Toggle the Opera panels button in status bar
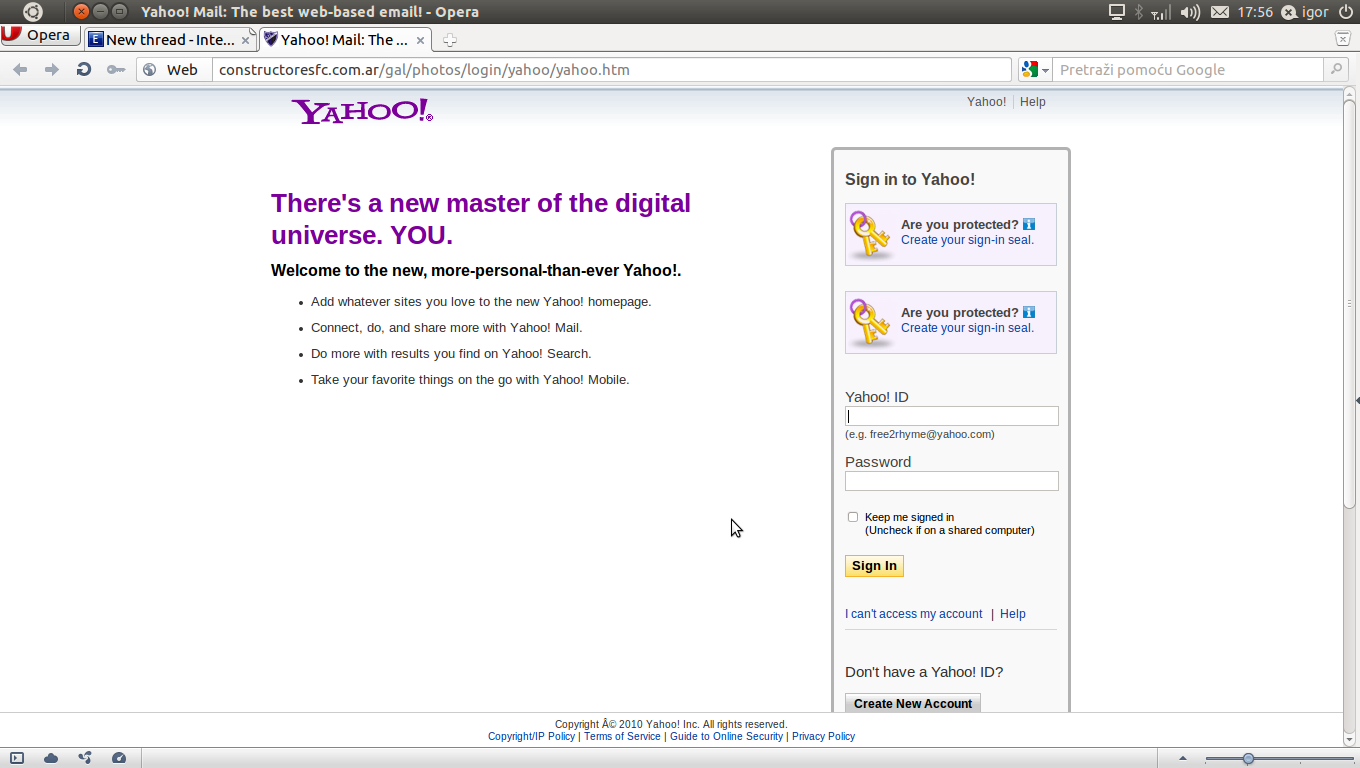 pyautogui.click(x=18, y=758)
